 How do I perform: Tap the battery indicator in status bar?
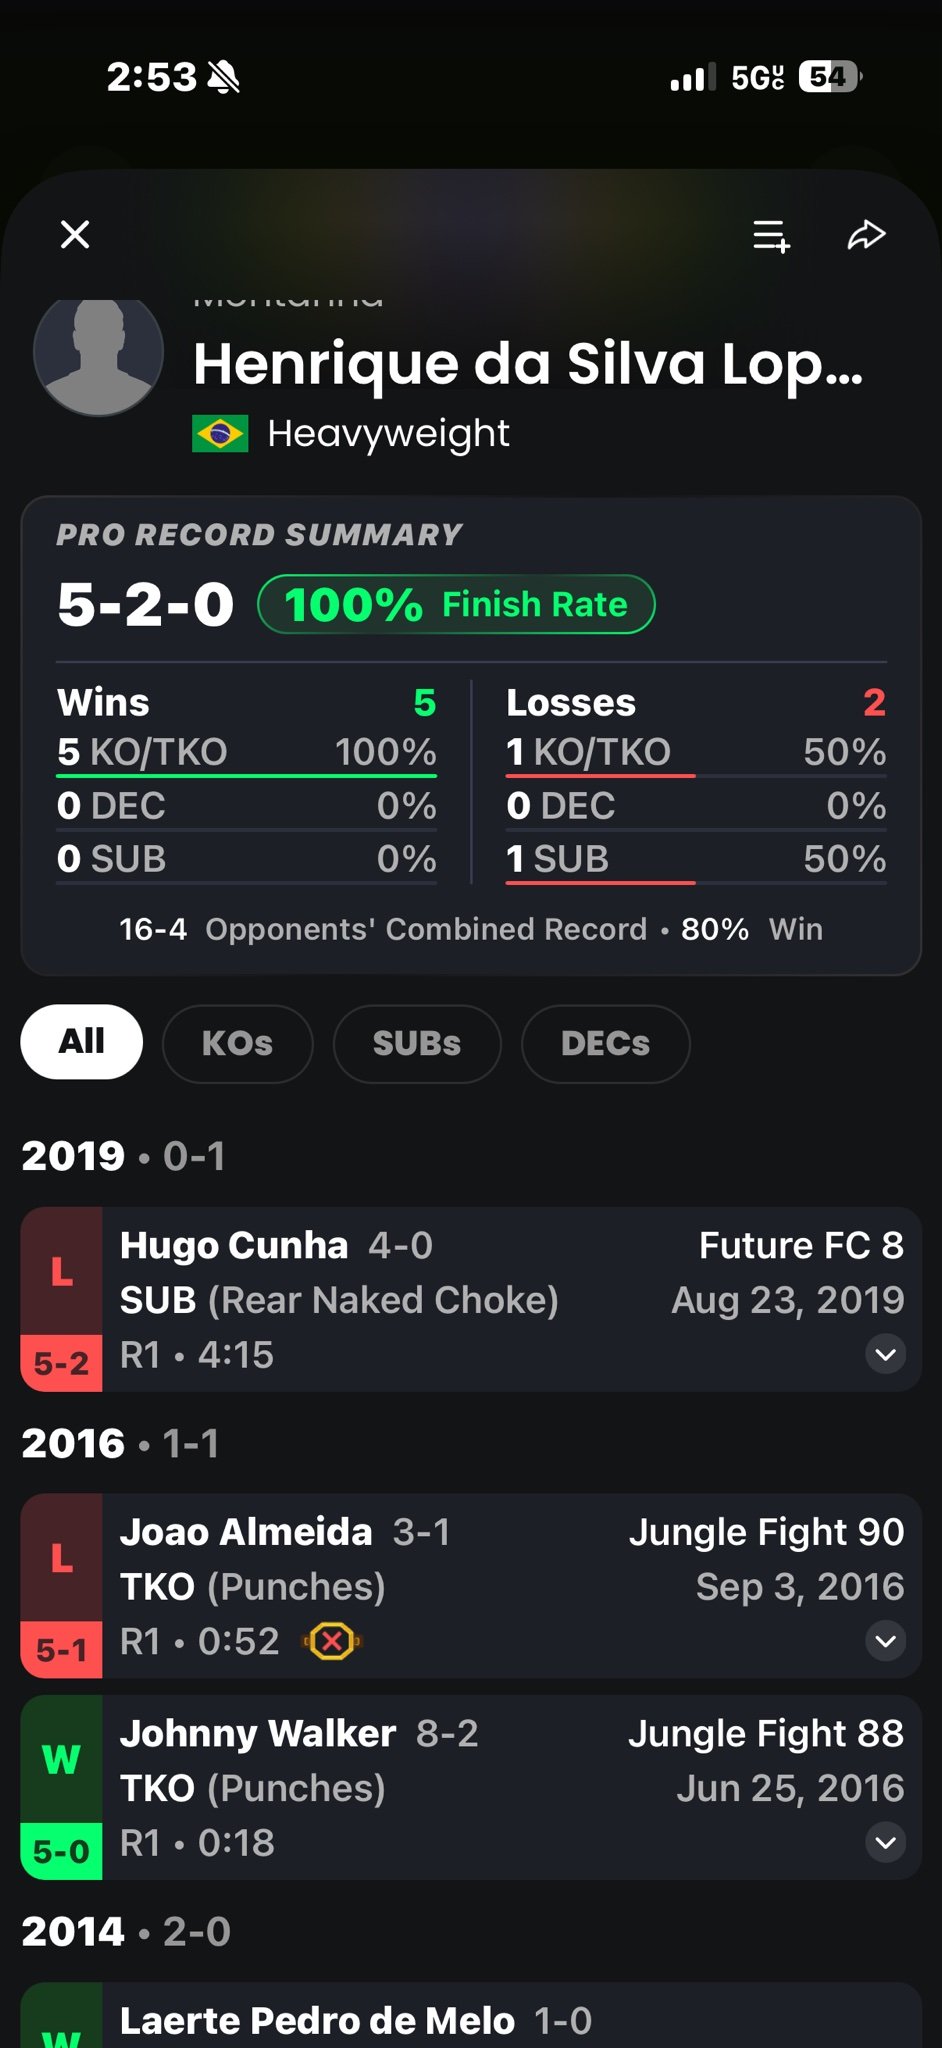(x=830, y=77)
